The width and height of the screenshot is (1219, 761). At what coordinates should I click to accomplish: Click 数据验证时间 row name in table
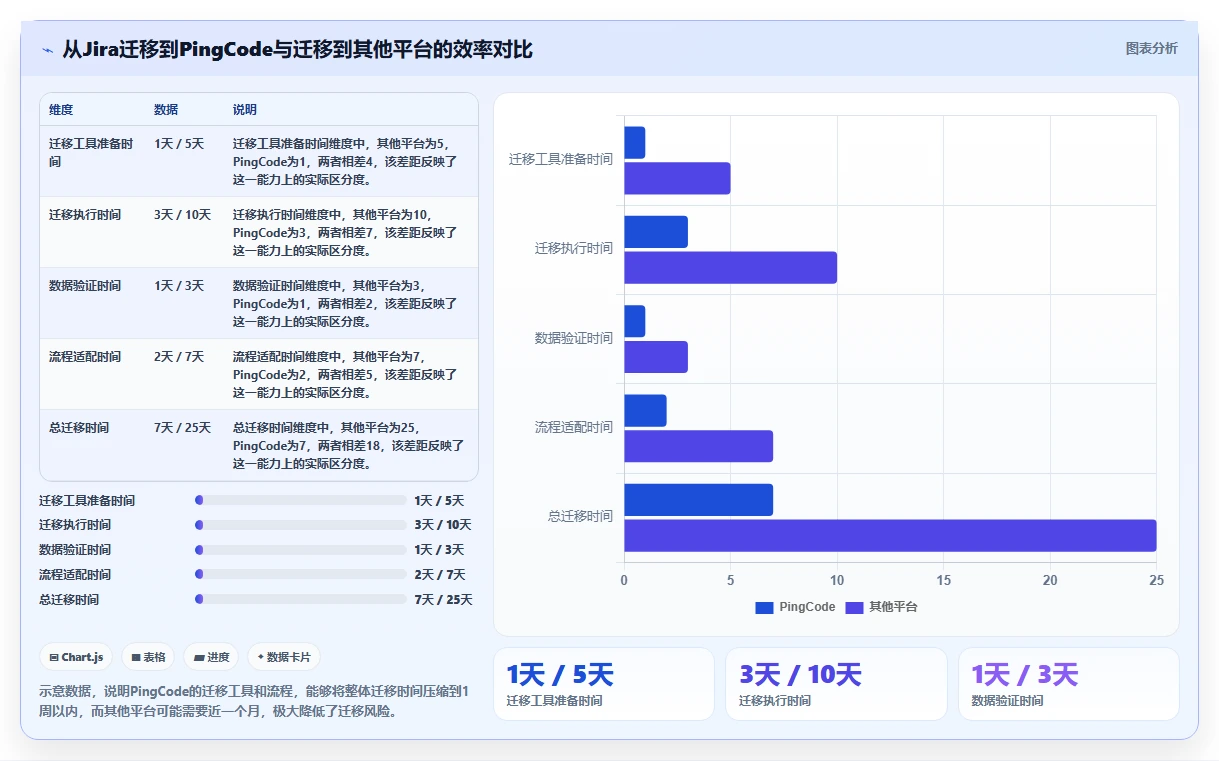click(85, 285)
